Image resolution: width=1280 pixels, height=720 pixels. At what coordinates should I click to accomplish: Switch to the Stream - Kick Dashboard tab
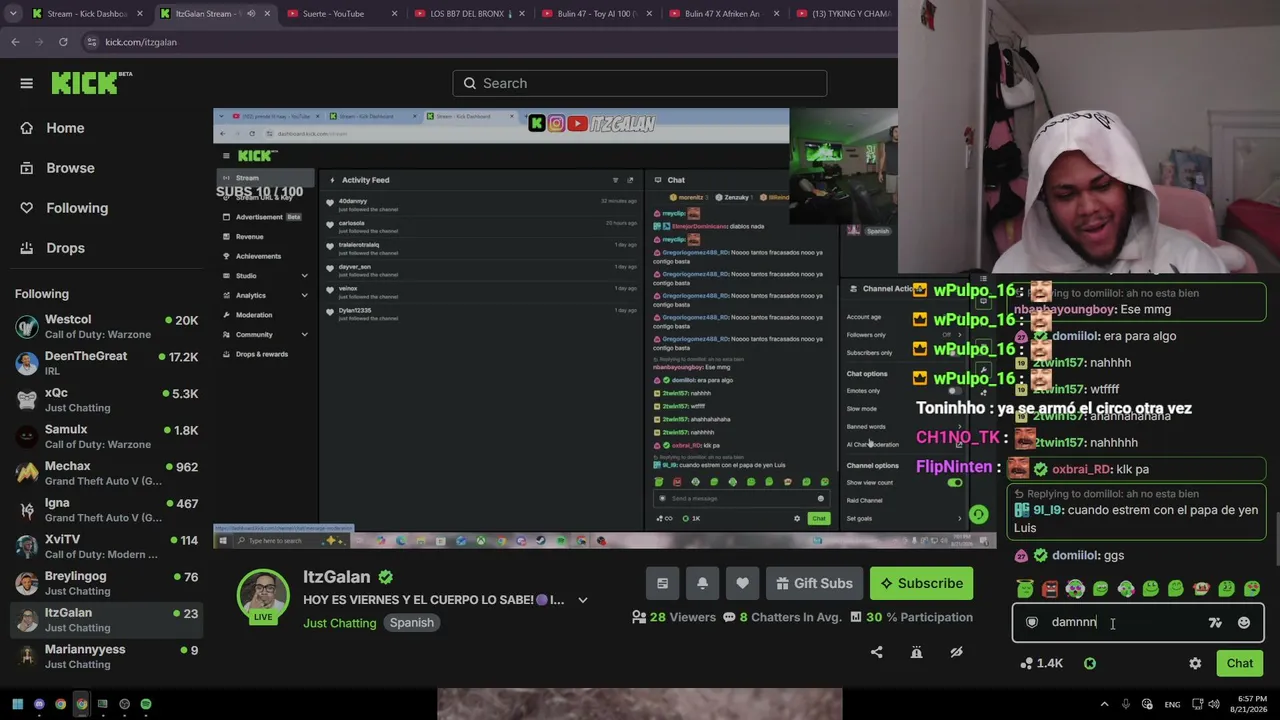pos(85,14)
